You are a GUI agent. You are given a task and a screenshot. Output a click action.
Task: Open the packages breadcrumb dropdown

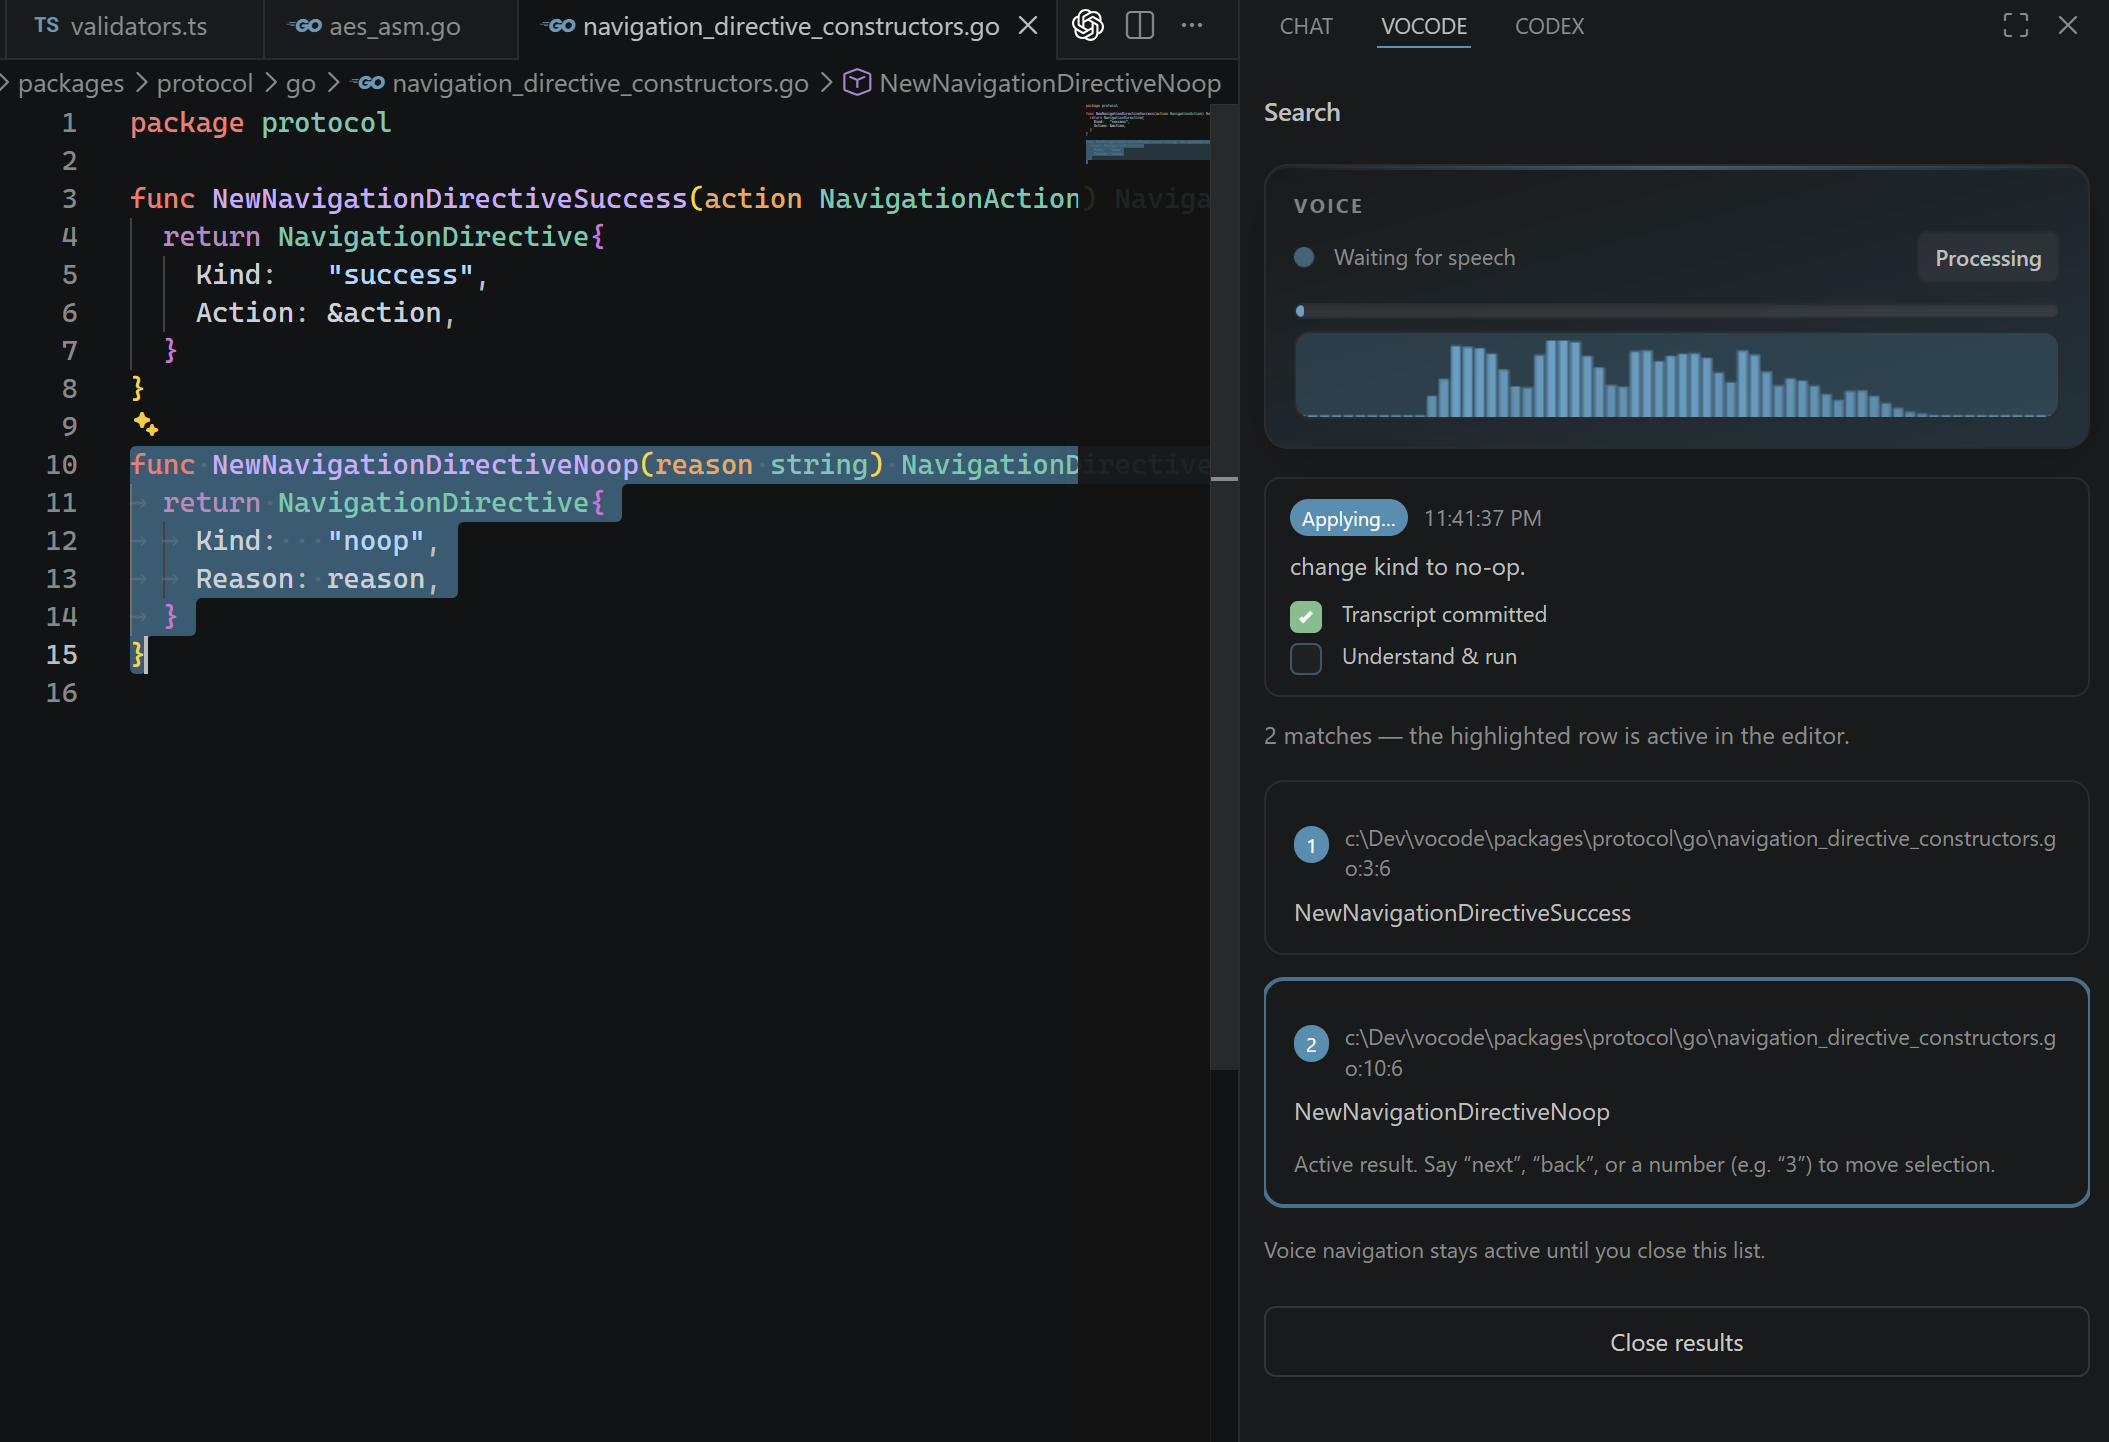pos(71,83)
